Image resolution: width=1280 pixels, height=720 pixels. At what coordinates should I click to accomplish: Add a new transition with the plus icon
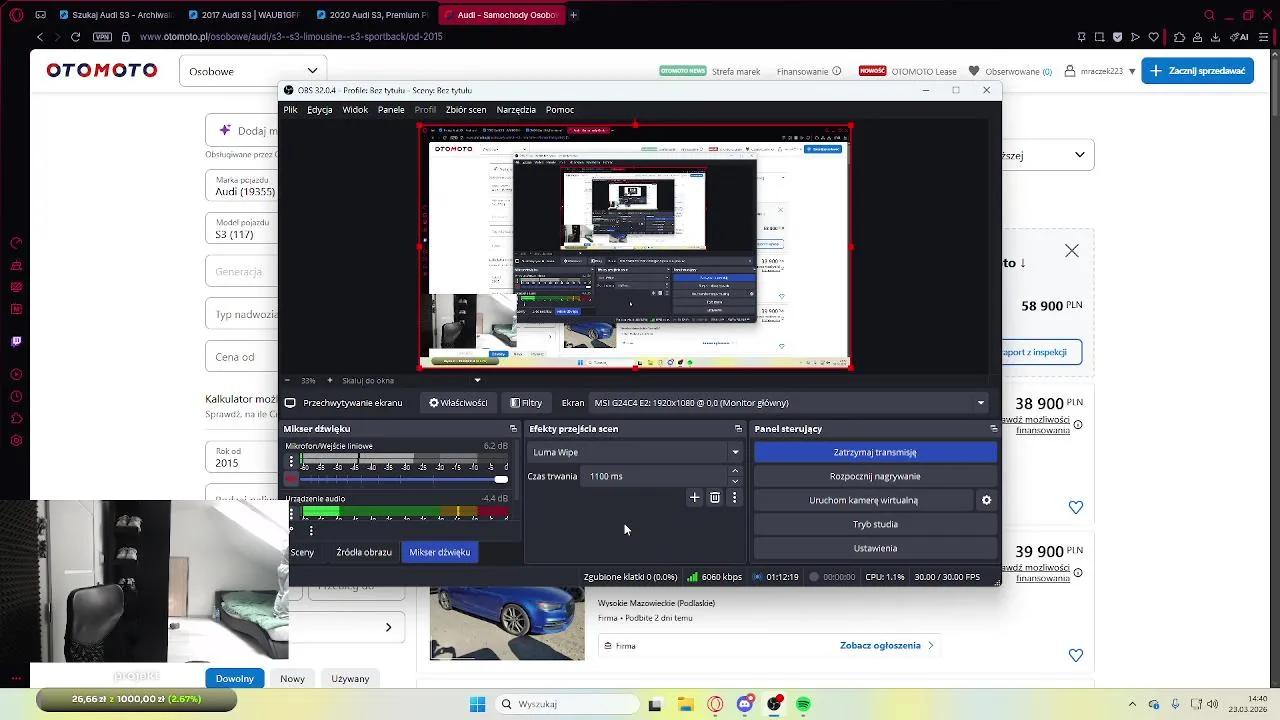pos(694,497)
